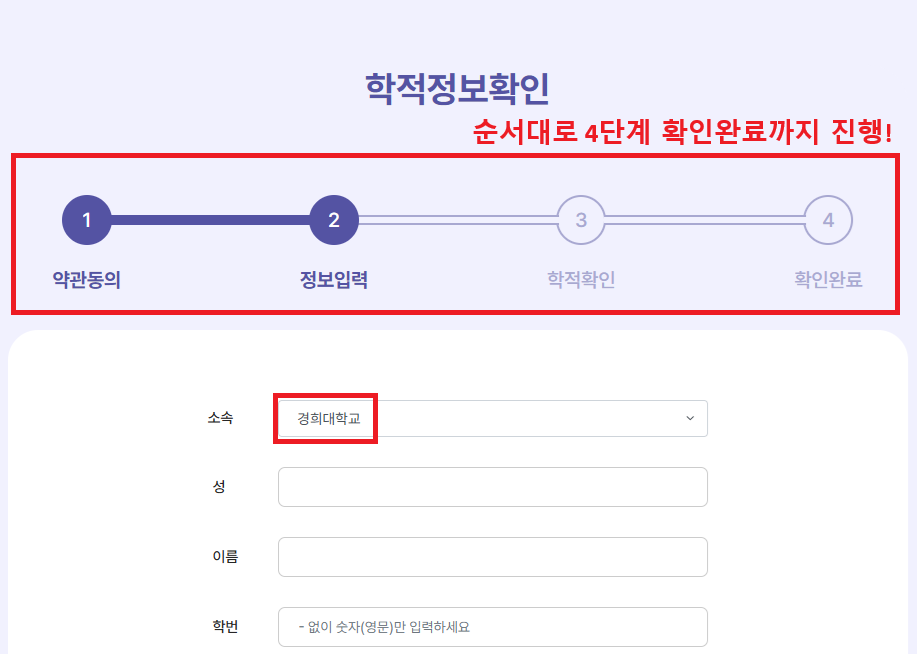This screenshot has width=917, height=654.
Task: Click the 정보입력 step label
Action: coord(334,280)
